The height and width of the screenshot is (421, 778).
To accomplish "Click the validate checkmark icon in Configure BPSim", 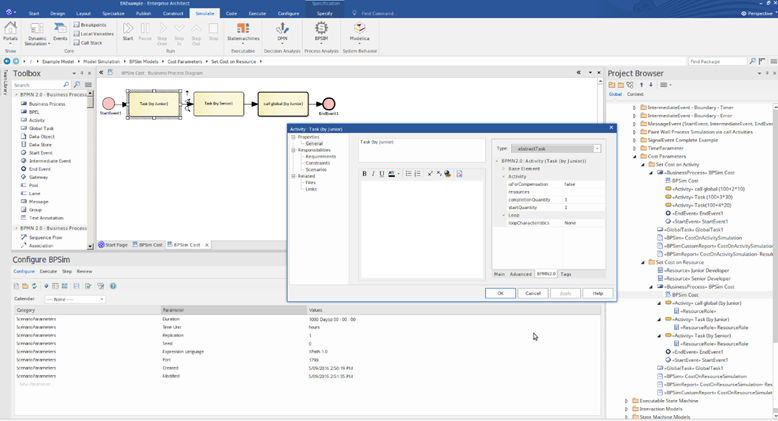I will 88,286.
